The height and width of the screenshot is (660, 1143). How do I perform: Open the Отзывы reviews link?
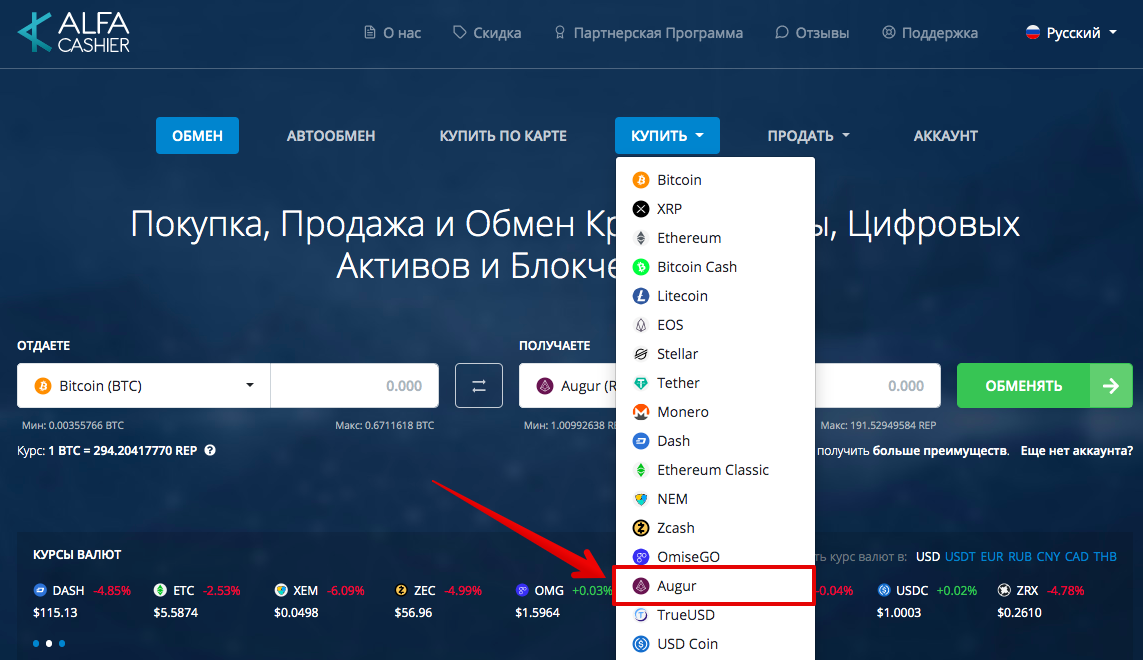point(812,33)
